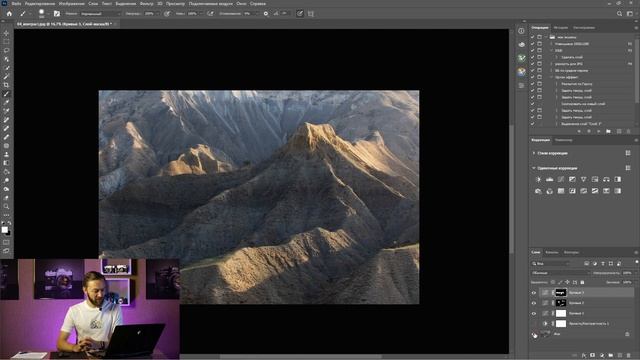Click Add layer mask icon in Layers panel

593,356
